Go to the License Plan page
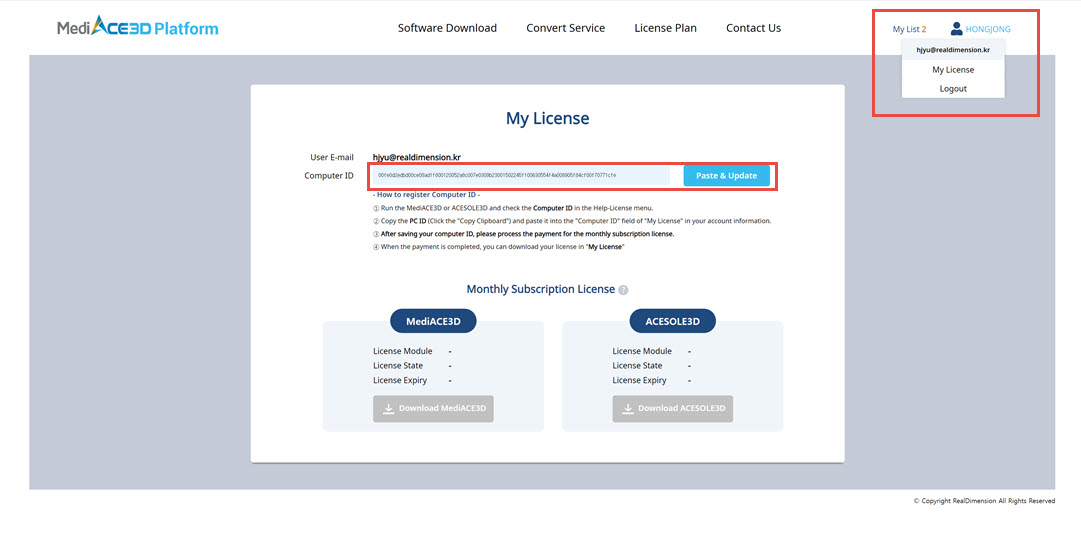Viewport: 1081px width, 552px height. (665, 28)
